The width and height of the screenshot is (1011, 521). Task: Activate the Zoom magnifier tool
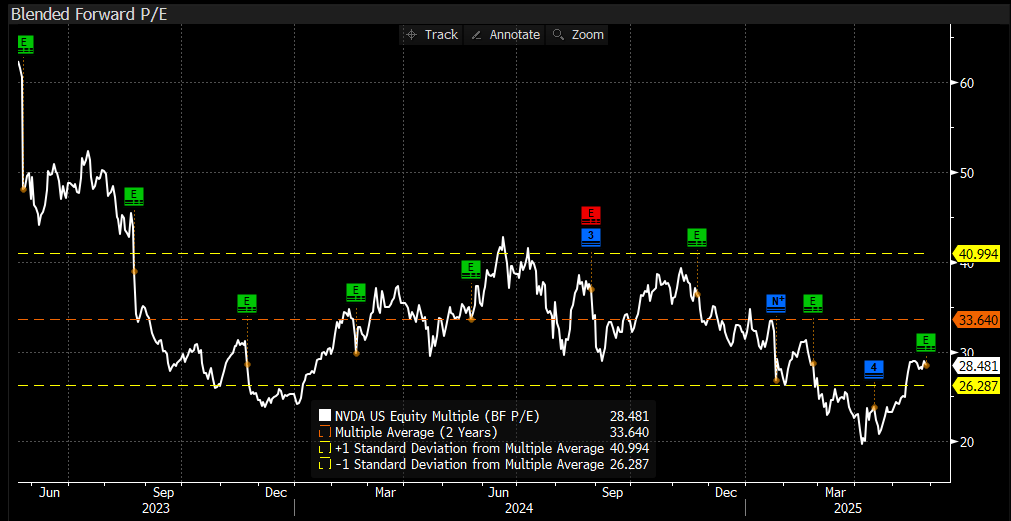pyautogui.click(x=579, y=34)
